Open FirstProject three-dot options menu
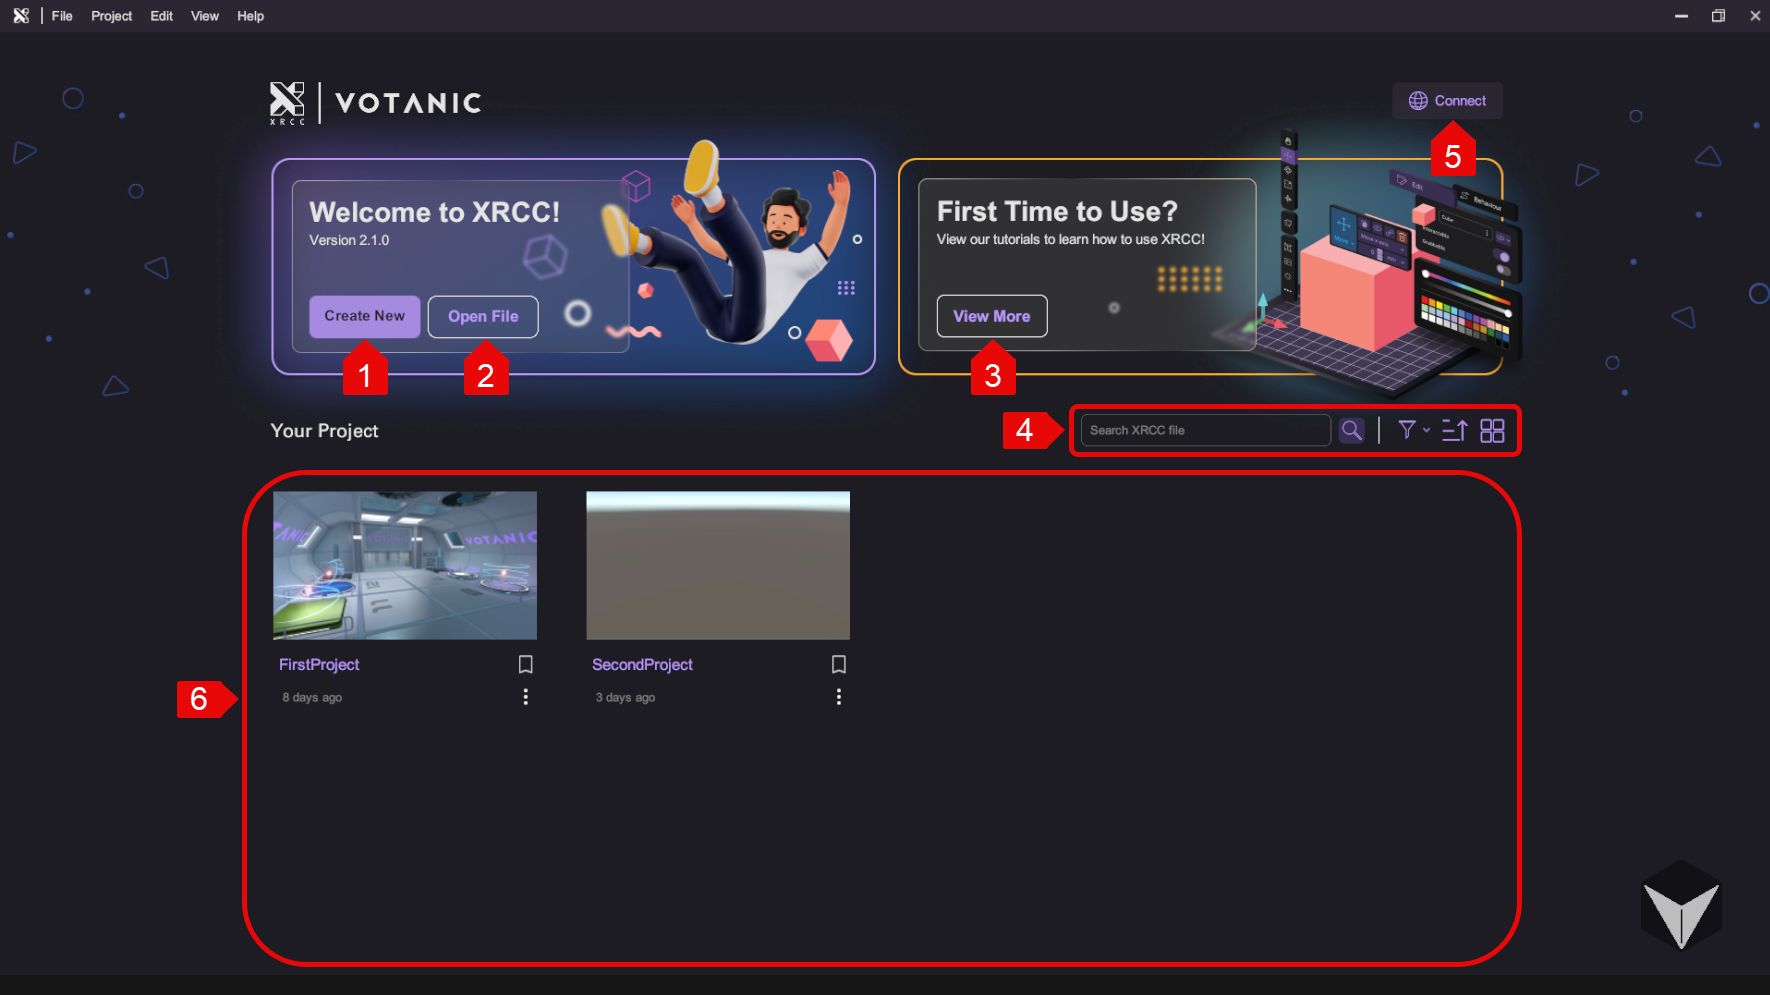The width and height of the screenshot is (1770, 995). coord(525,697)
